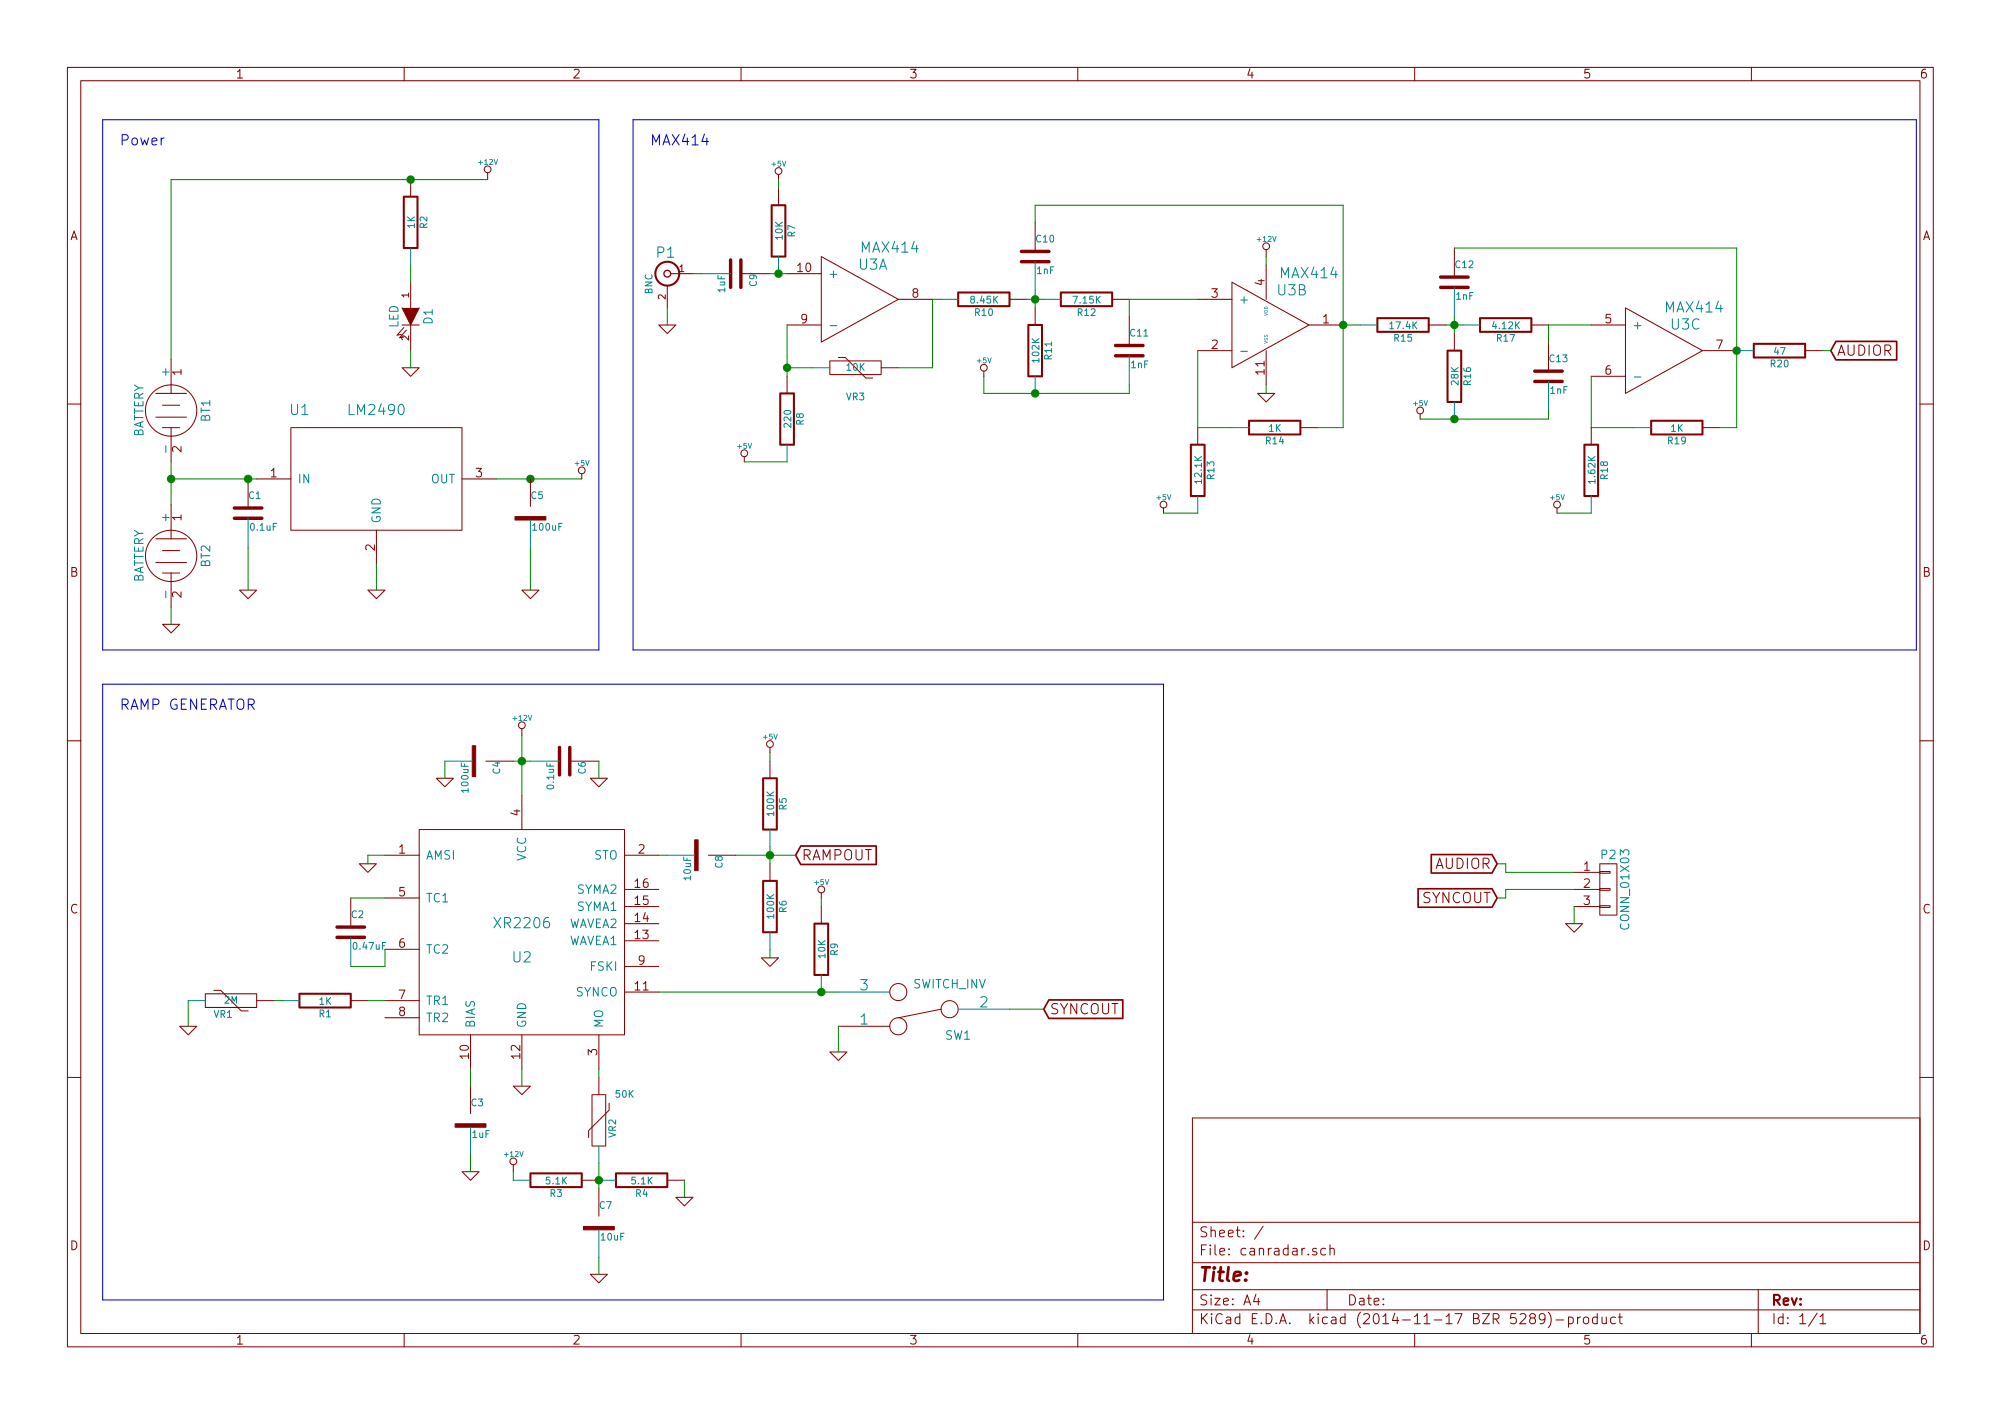Click the LED D1 diode symbol
Viewport: 2000px width, 1414px height.
410,316
